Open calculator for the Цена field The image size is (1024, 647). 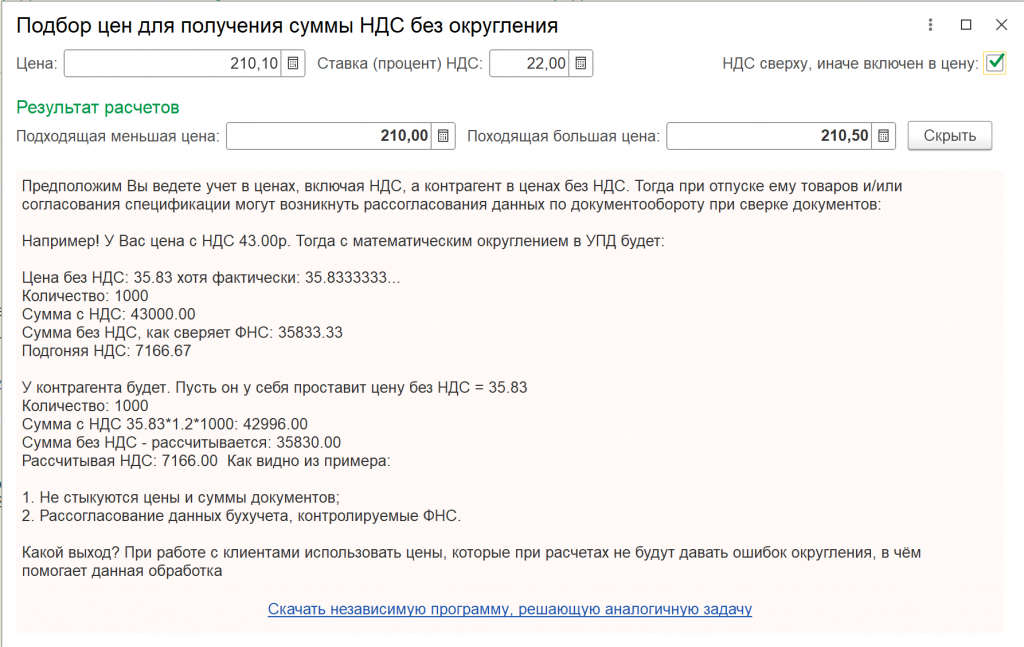pos(293,64)
